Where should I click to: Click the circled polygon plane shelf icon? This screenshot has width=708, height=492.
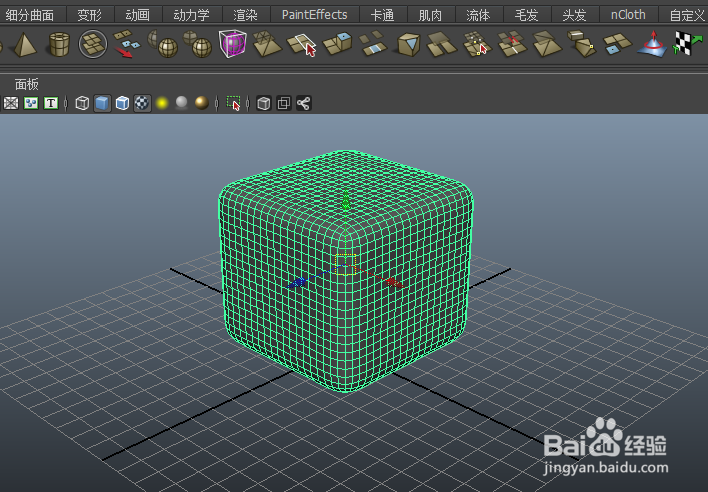tap(93, 44)
